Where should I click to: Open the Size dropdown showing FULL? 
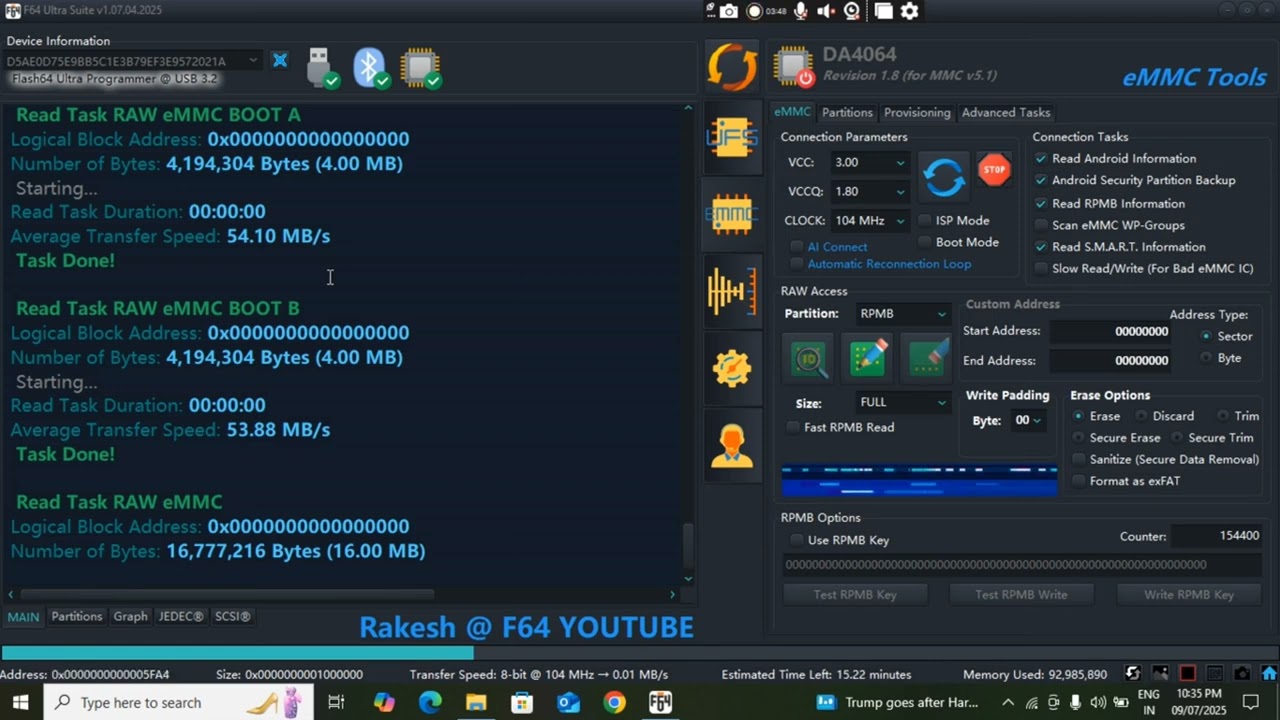[x=901, y=403]
